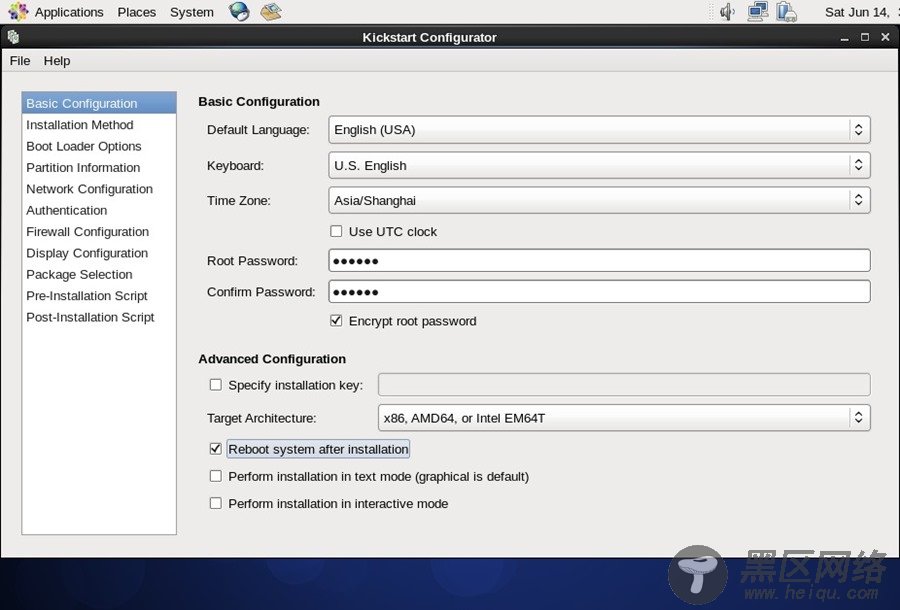The image size is (900, 610).
Task: Go to Firewall Configuration section
Action: [x=99, y=232]
